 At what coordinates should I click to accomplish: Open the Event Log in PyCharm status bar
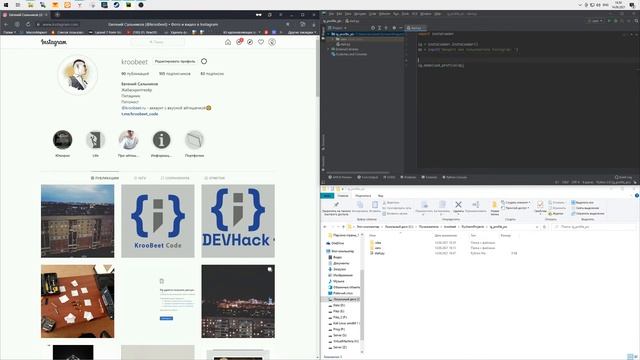coord(623,177)
